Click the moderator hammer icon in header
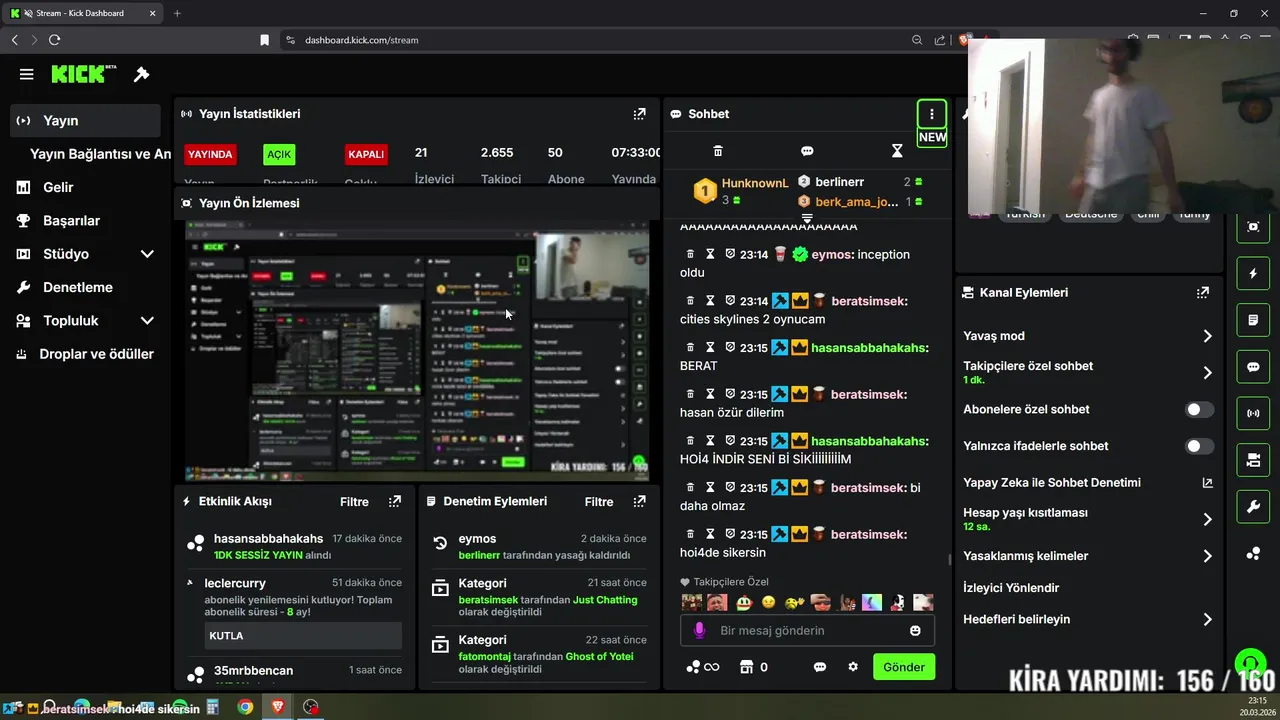 click(142, 74)
